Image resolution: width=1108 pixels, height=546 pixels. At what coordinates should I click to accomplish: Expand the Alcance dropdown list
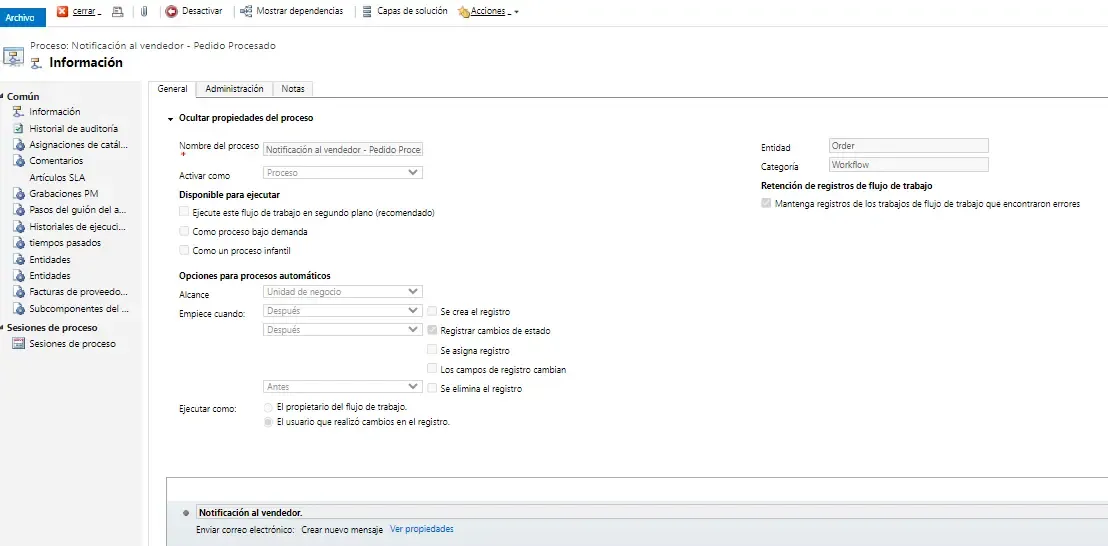pos(342,292)
